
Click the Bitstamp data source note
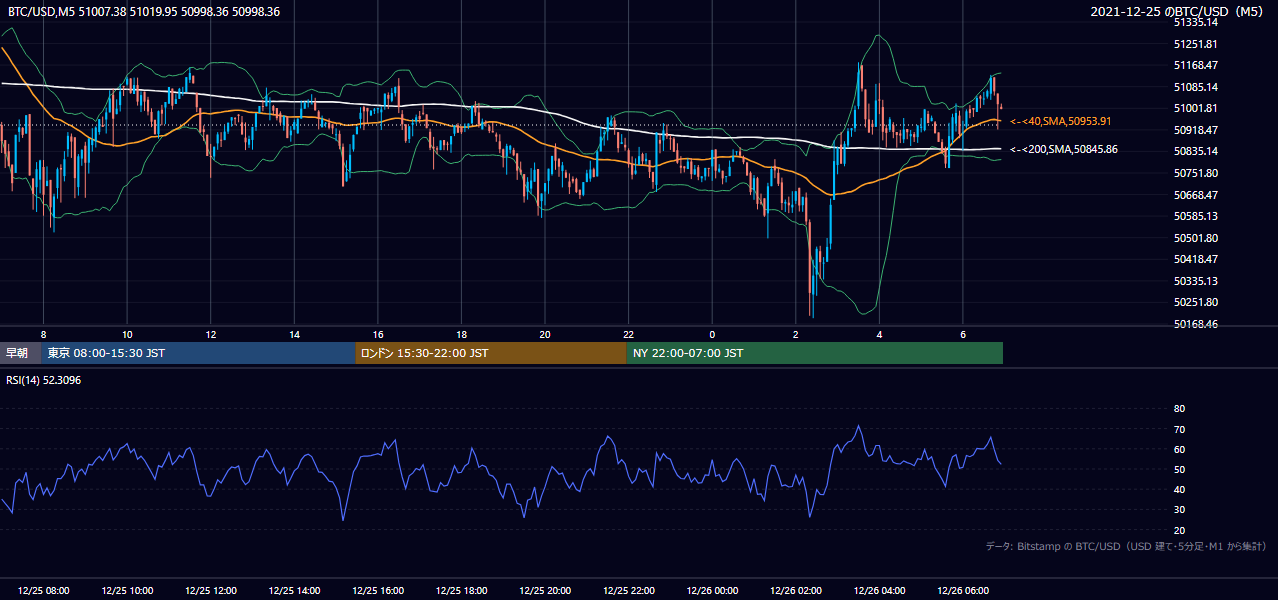(x=1126, y=547)
